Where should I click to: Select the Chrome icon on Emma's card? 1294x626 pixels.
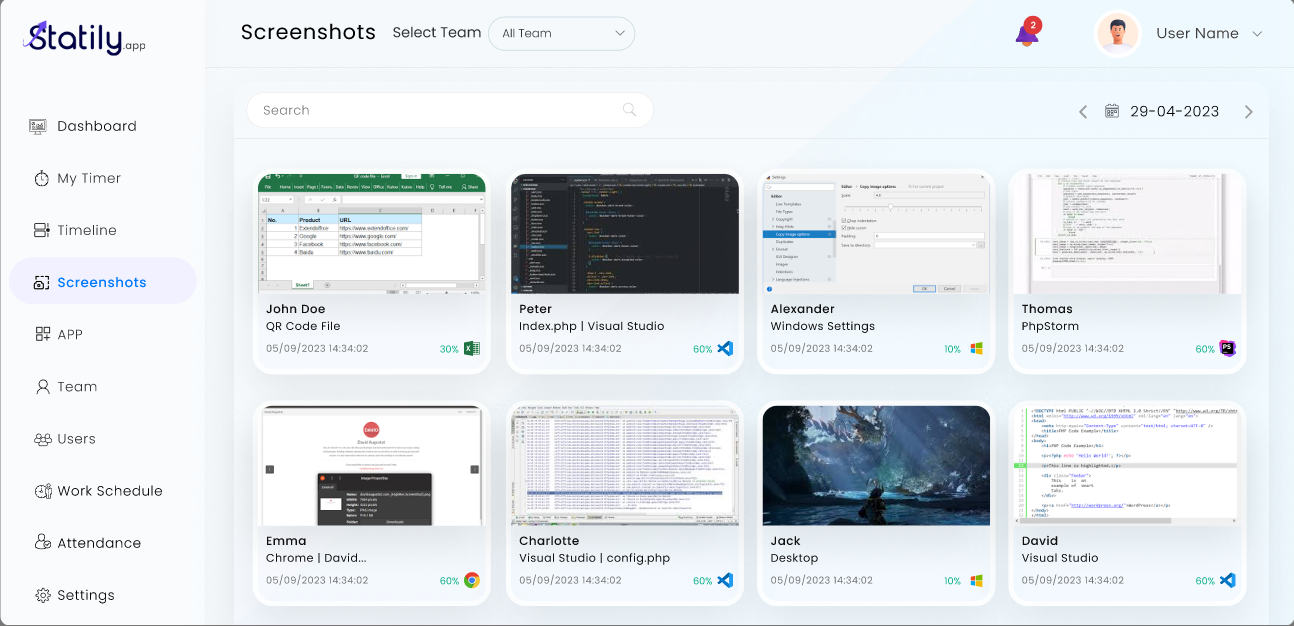[x=470, y=579]
